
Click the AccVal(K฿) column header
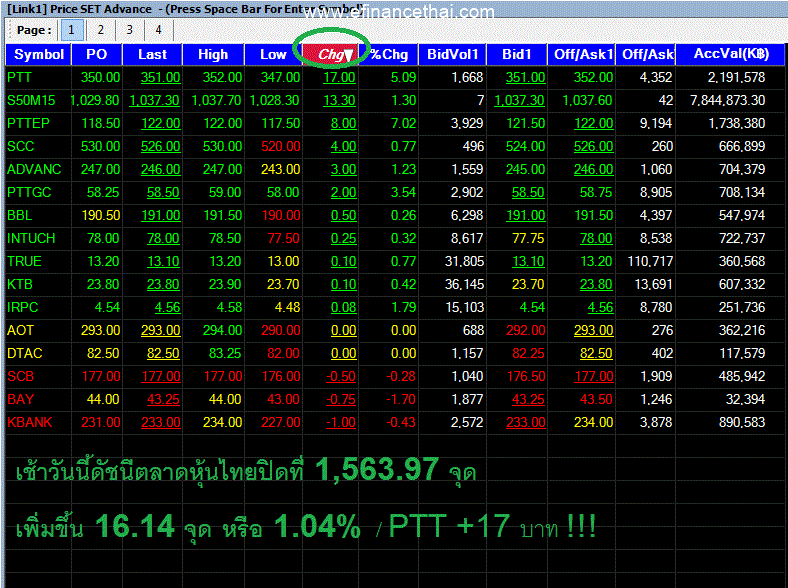click(x=731, y=54)
